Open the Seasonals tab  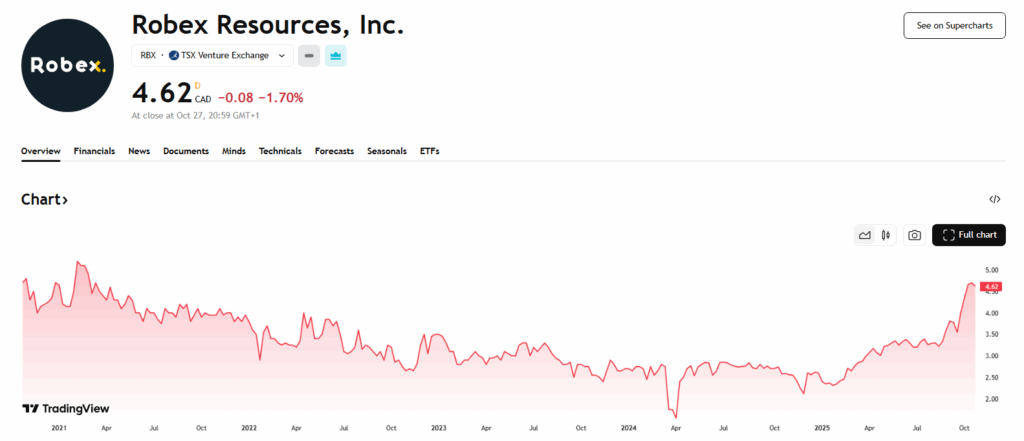click(x=387, y=151)
